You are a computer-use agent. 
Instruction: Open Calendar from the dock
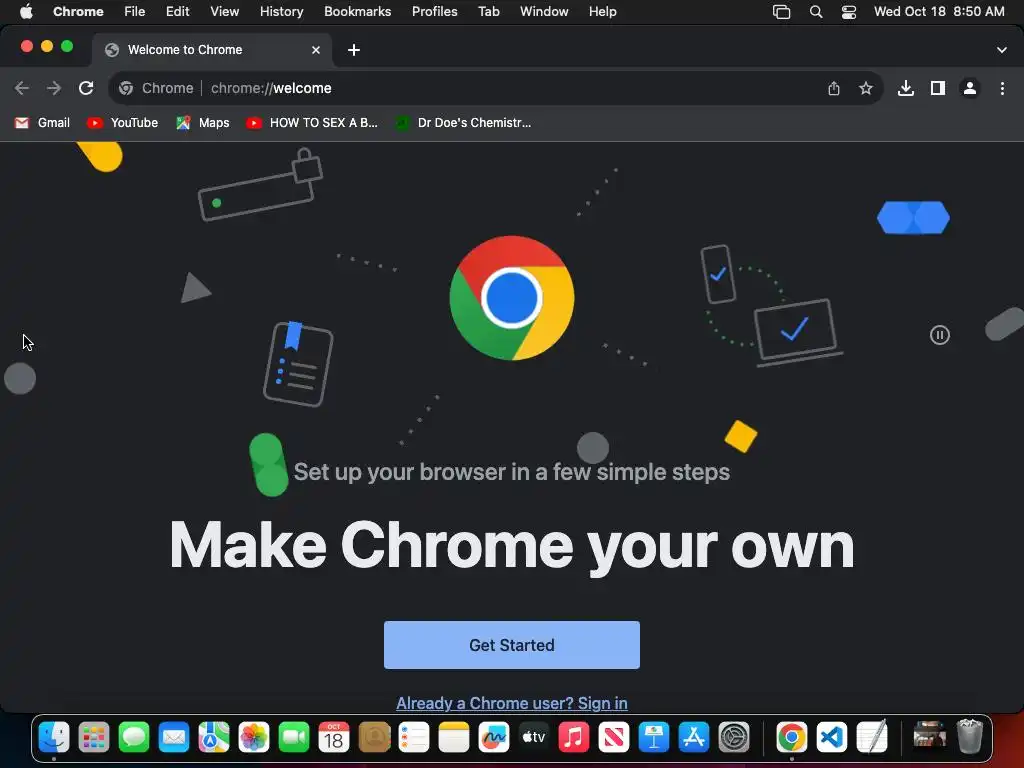pyautogui.click(x=334, y=738)
